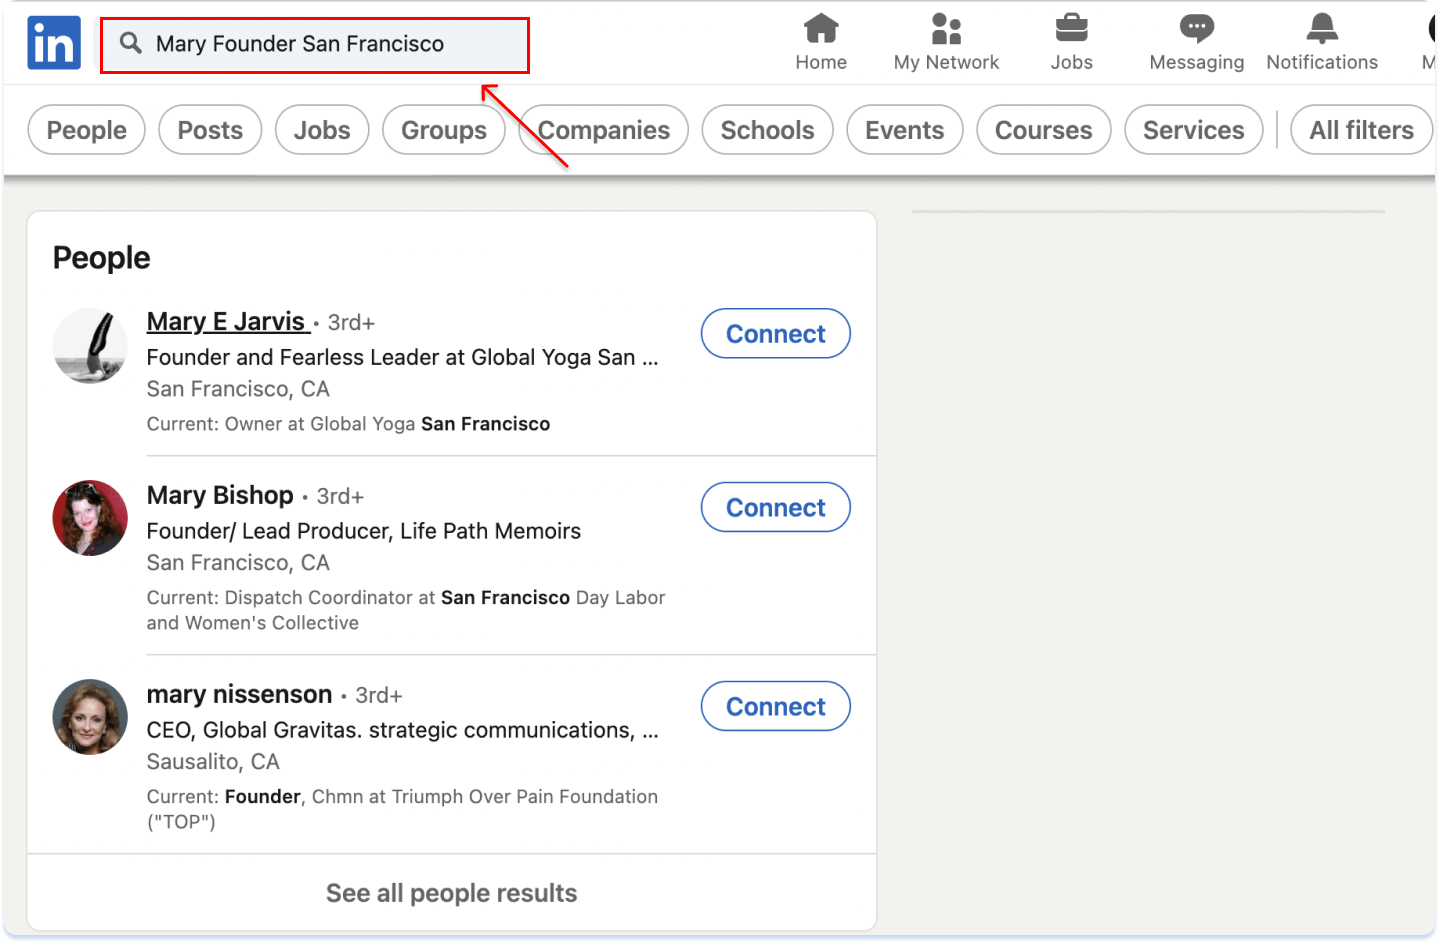Open Messaging

point(1196,40)
